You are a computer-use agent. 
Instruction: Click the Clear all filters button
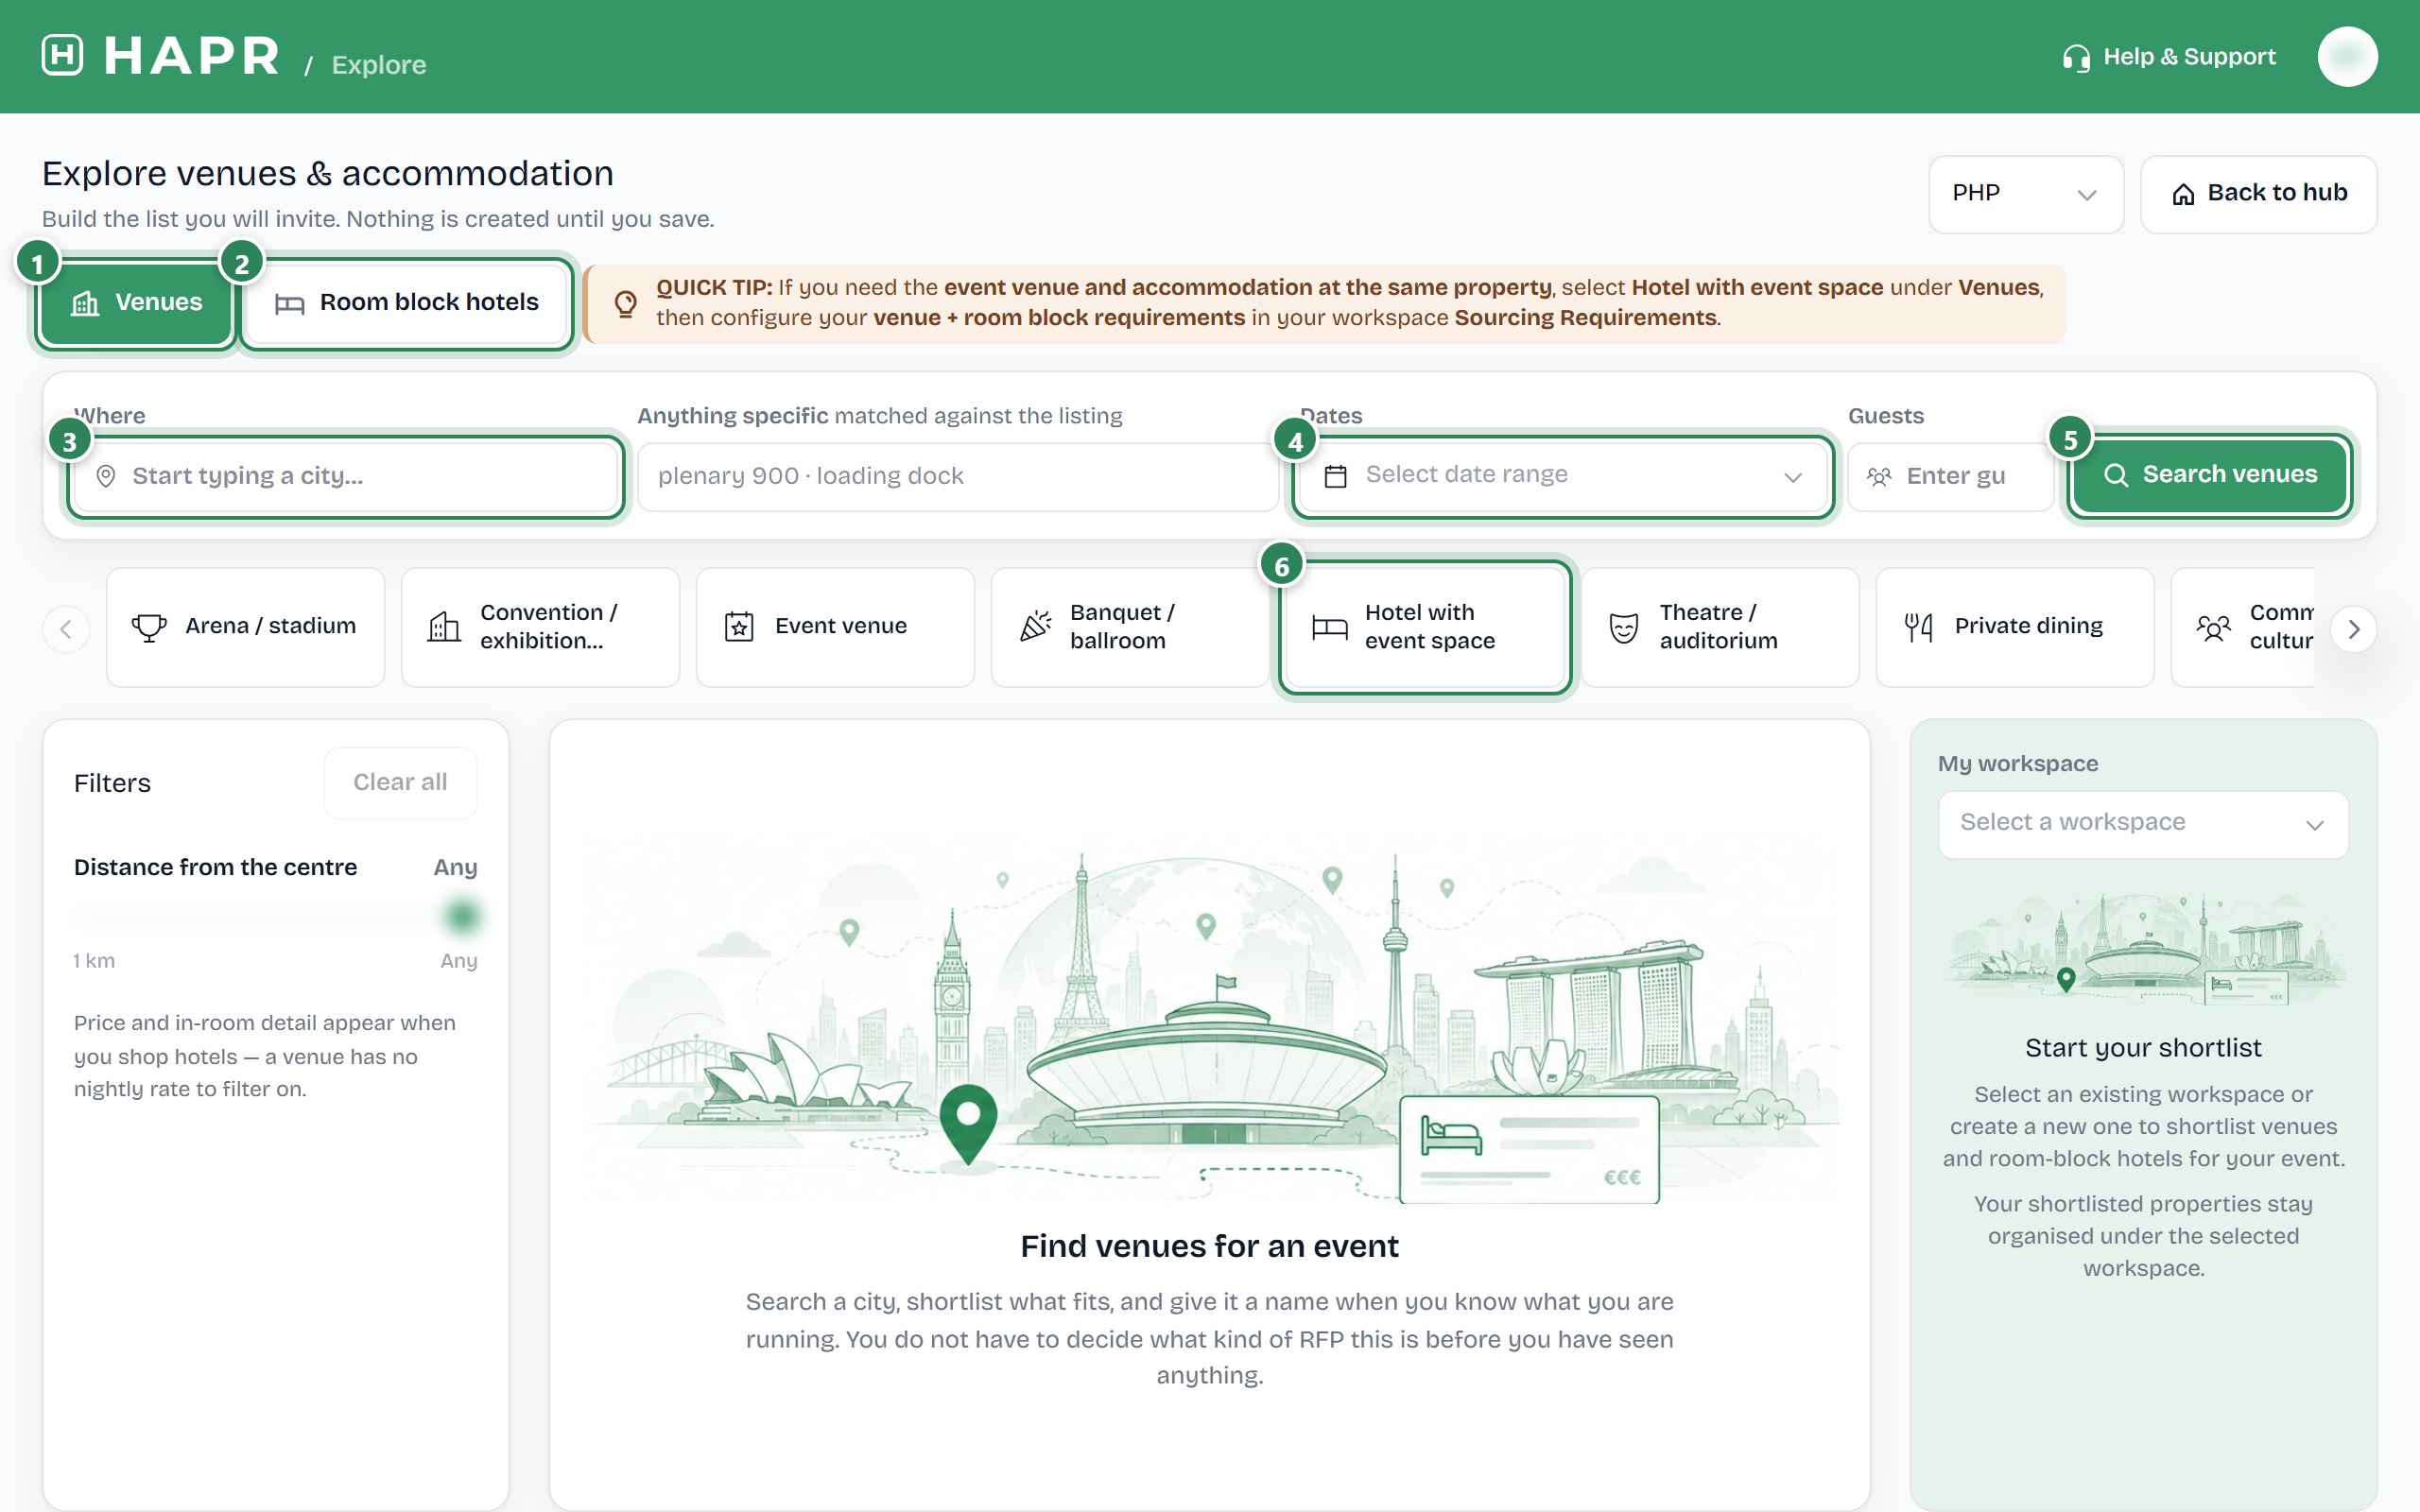coord(400,783)
